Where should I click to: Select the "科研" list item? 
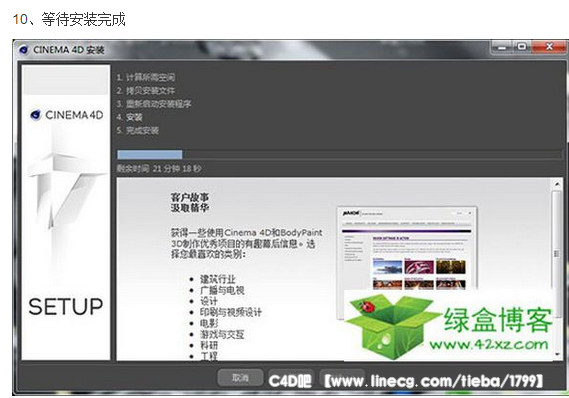(x=209, y=345)
